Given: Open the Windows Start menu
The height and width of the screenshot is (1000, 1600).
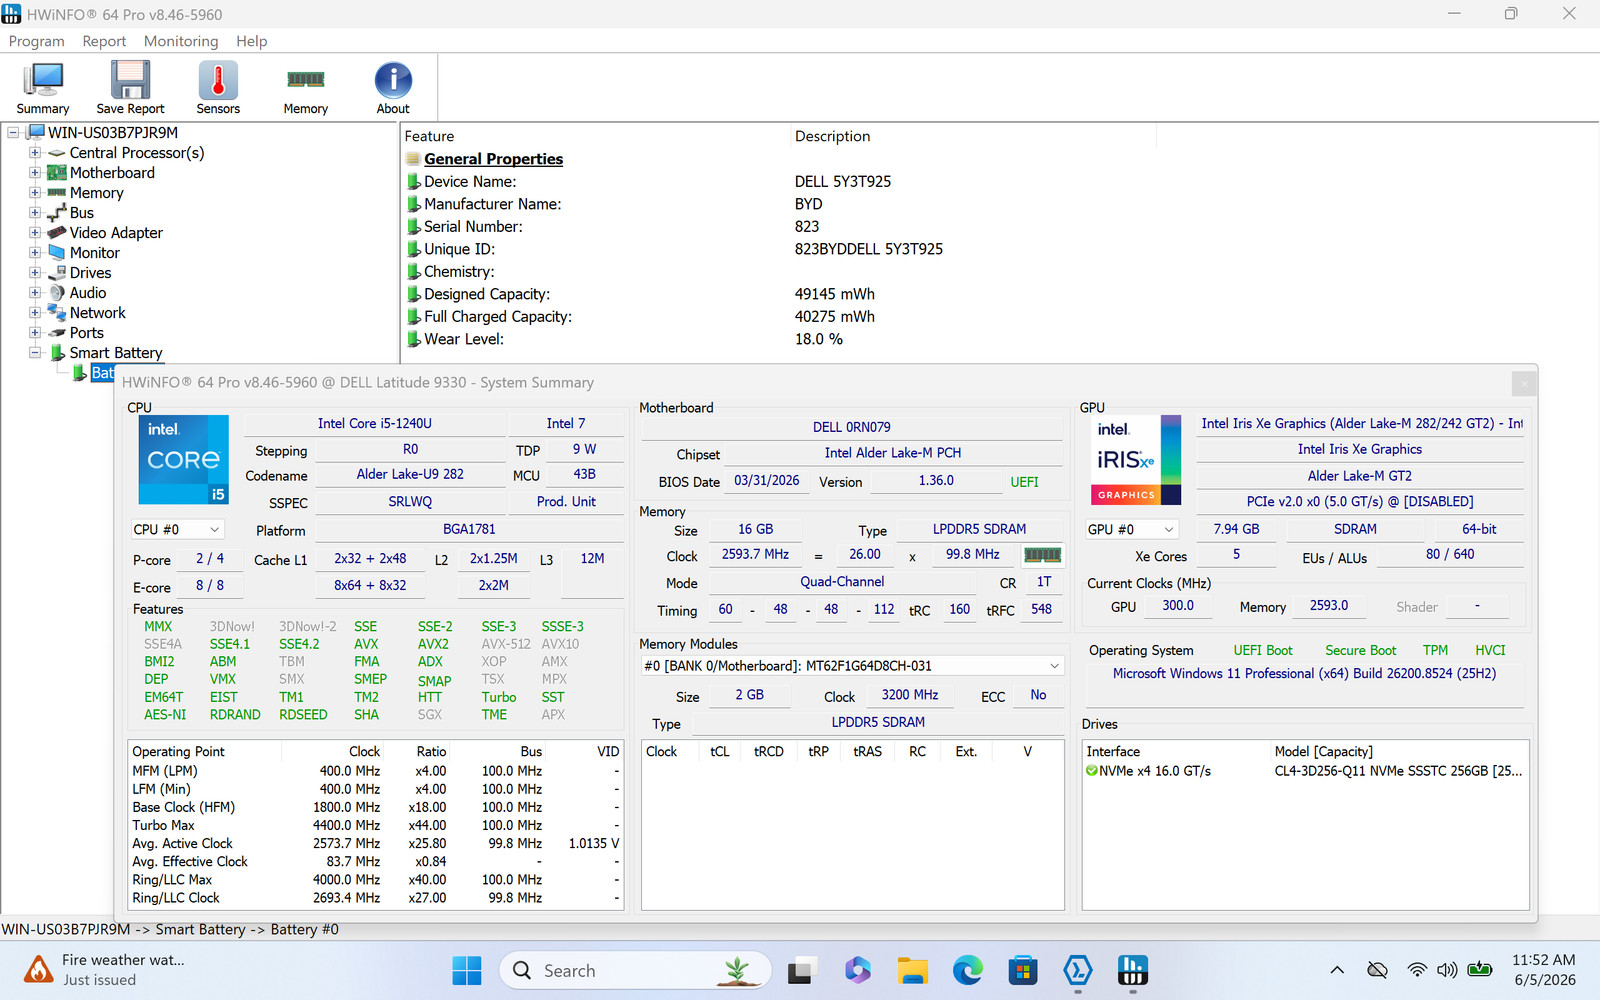Looking at the screenshot, I should [x=466, y=970].
